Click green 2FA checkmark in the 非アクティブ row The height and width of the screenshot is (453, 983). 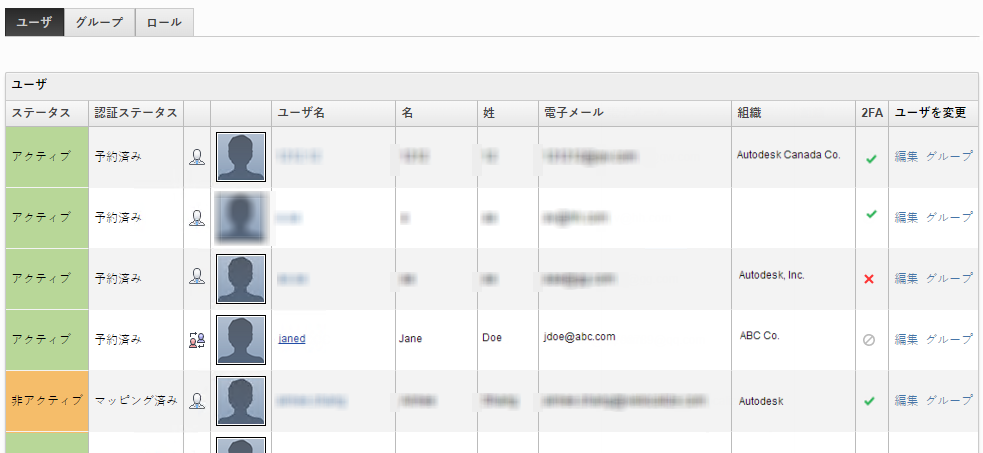[869, 400]
